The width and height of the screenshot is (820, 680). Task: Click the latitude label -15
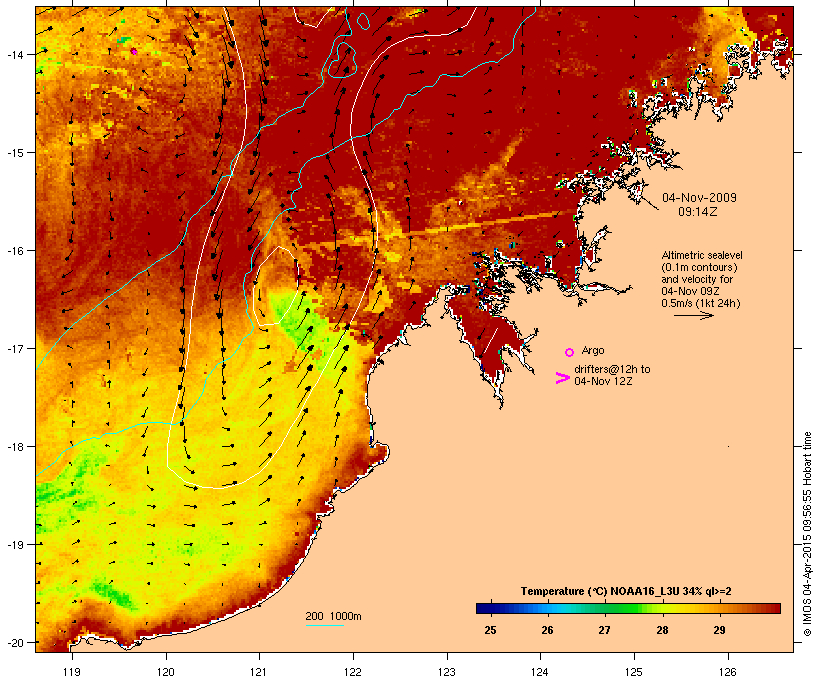[14, 153]
